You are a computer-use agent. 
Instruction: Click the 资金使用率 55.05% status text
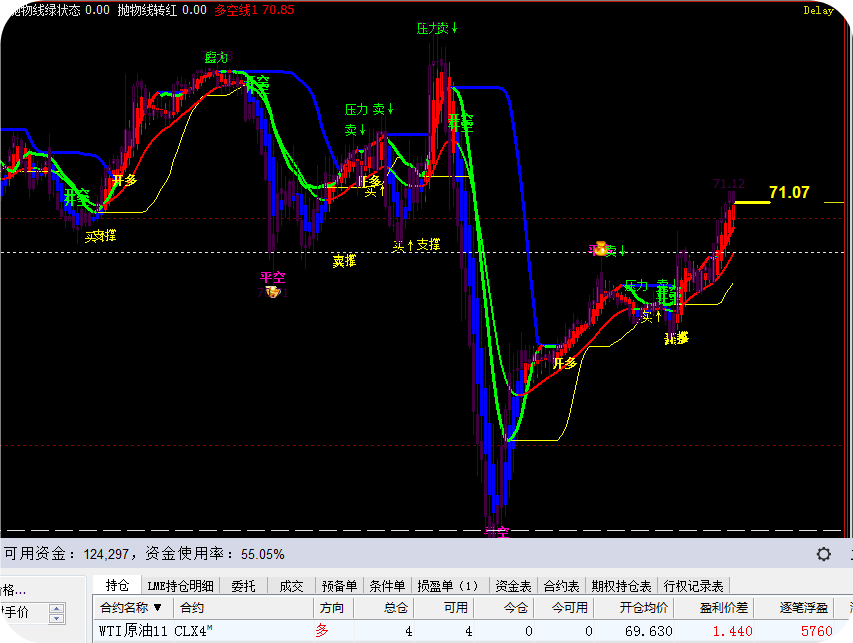point(215,554)
